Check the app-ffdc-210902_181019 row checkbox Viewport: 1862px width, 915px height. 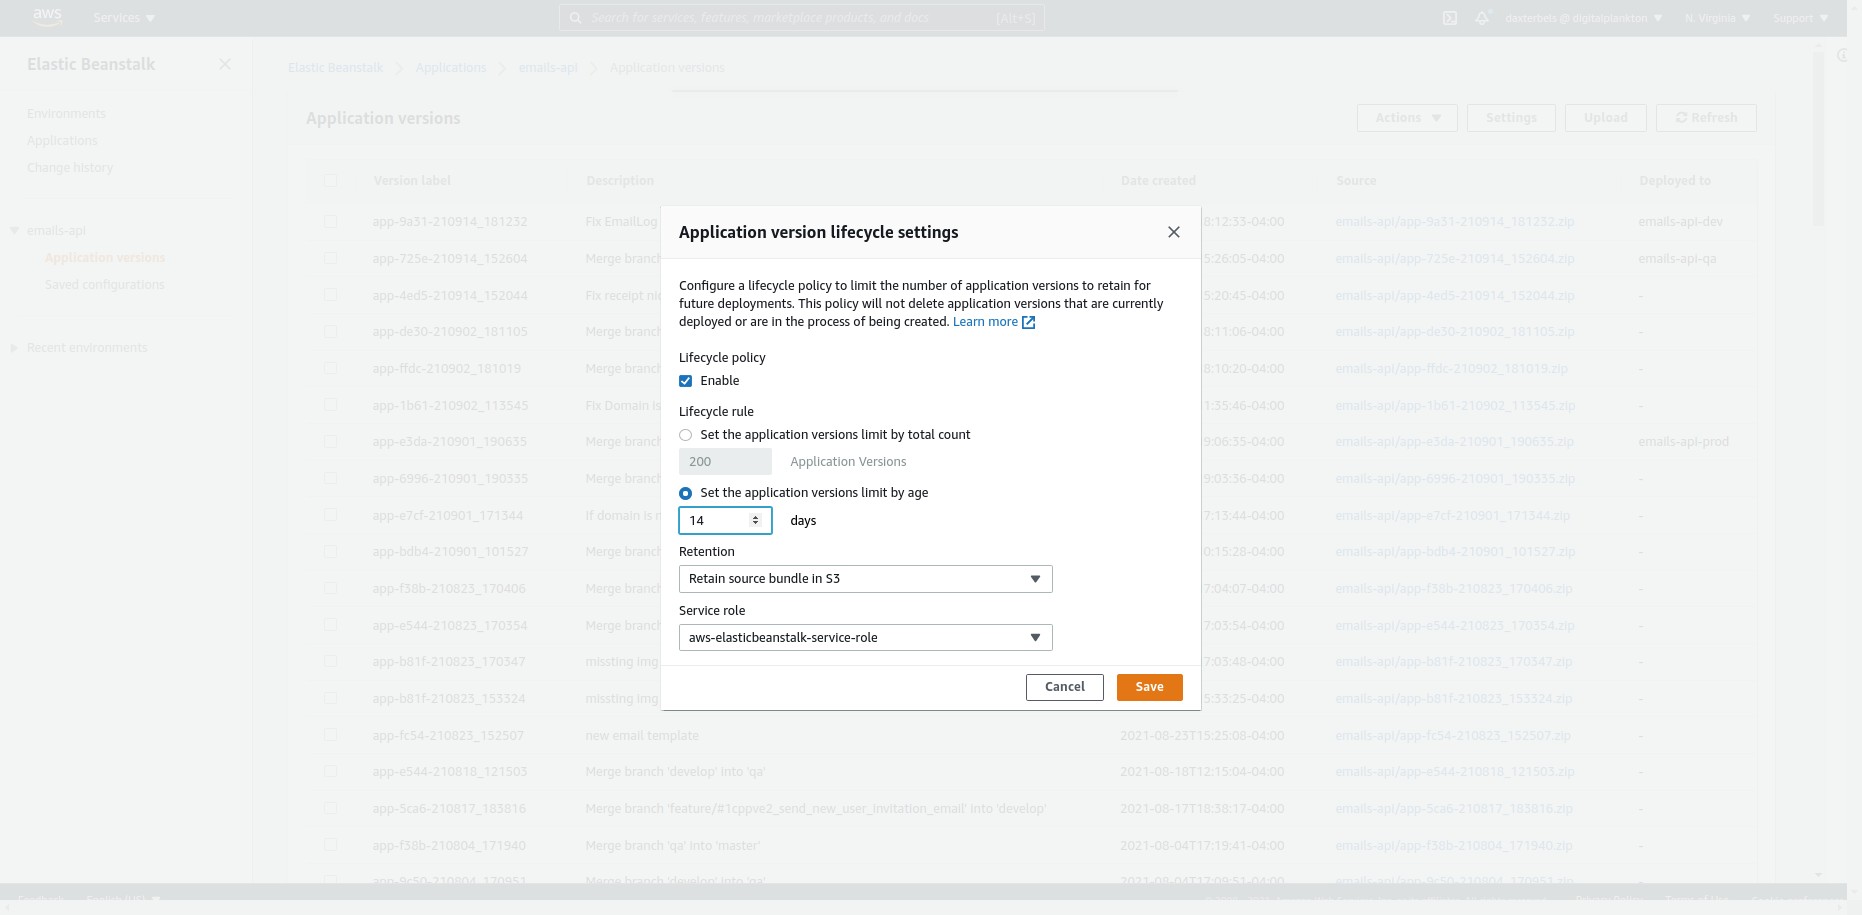(331, 369)
